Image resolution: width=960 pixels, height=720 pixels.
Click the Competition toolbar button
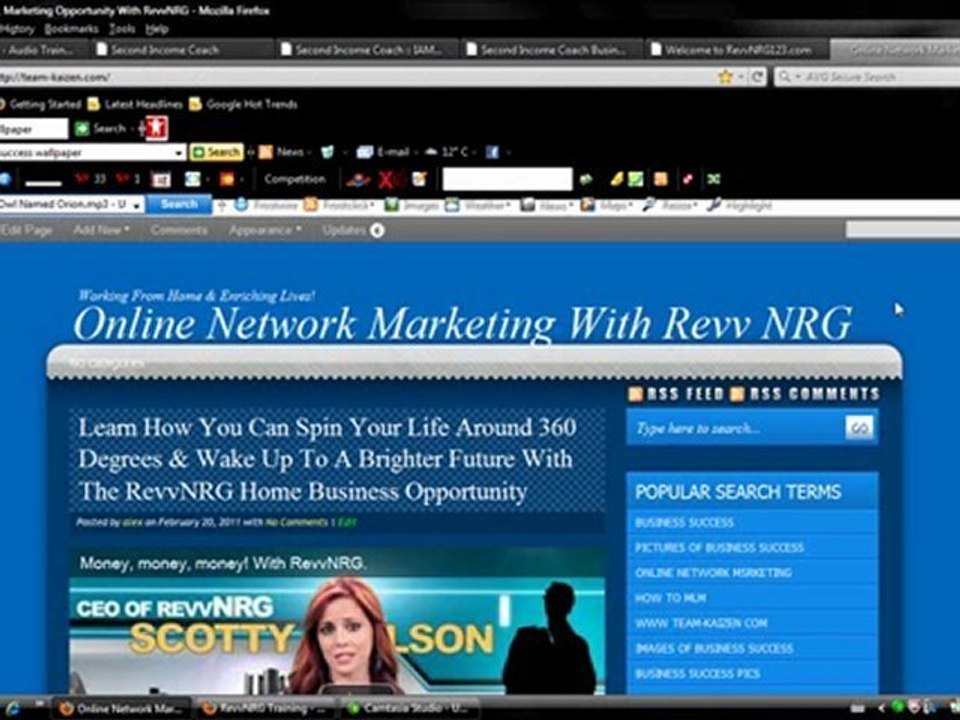coord(294,179)
